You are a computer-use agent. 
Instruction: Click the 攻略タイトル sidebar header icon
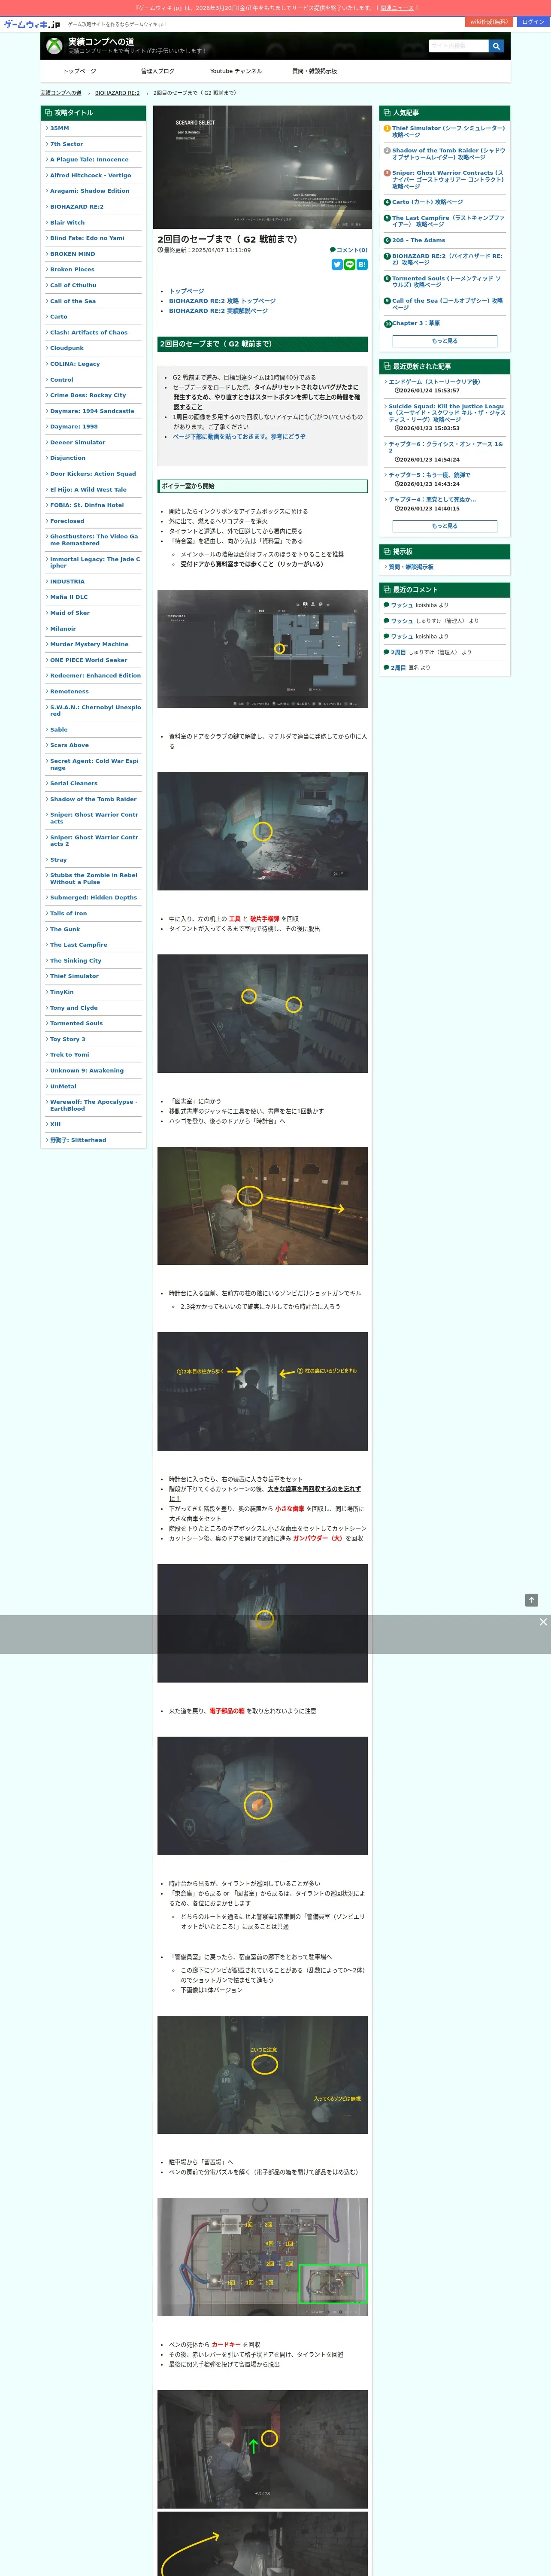click(x=48, y=113)
